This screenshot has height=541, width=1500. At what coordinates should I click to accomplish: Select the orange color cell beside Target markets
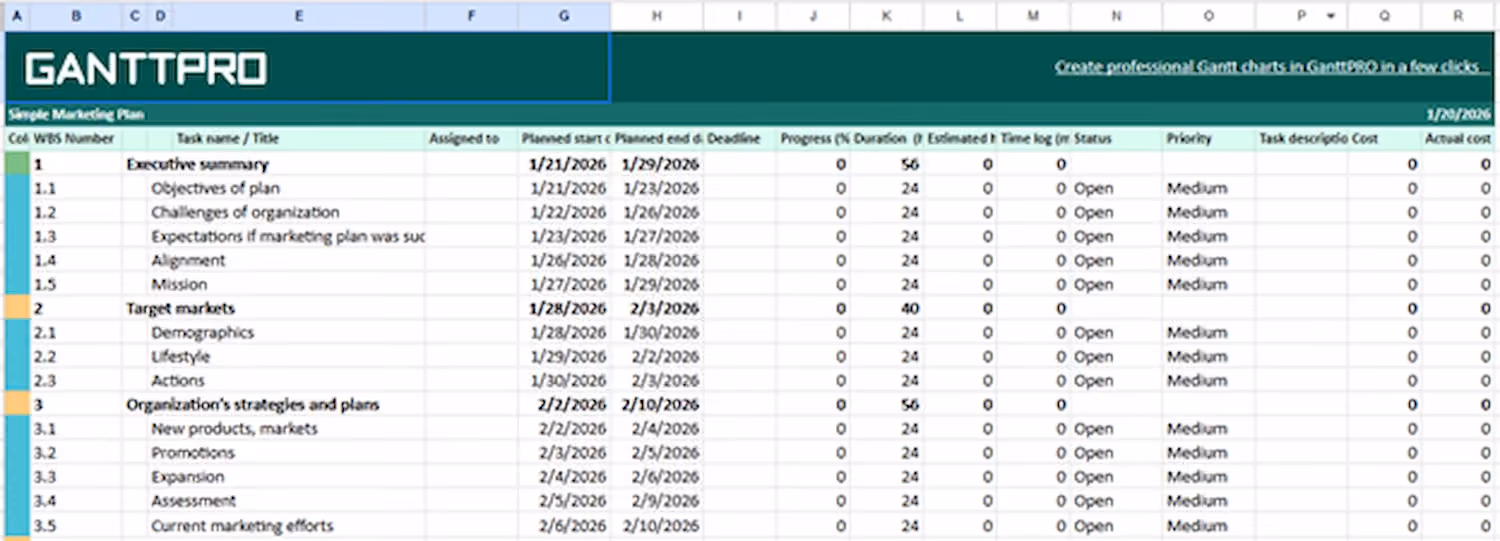click(x=17, y=308)
